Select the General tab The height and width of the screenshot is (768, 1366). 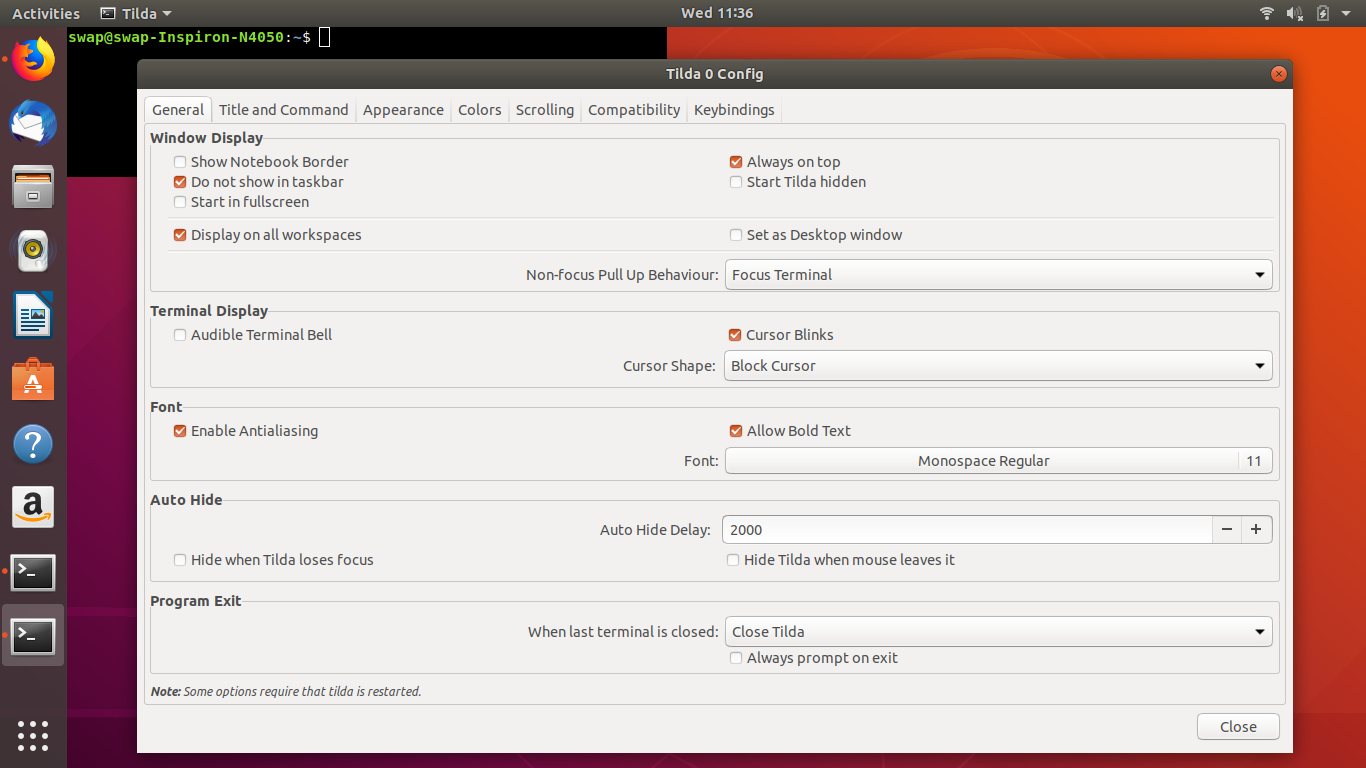178,110
